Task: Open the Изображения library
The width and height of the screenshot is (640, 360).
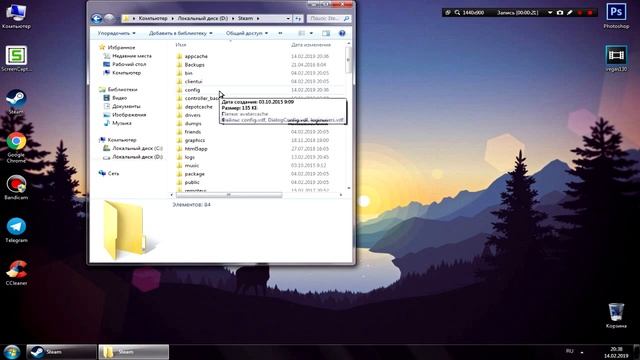Action: click(x=129, y=115)
